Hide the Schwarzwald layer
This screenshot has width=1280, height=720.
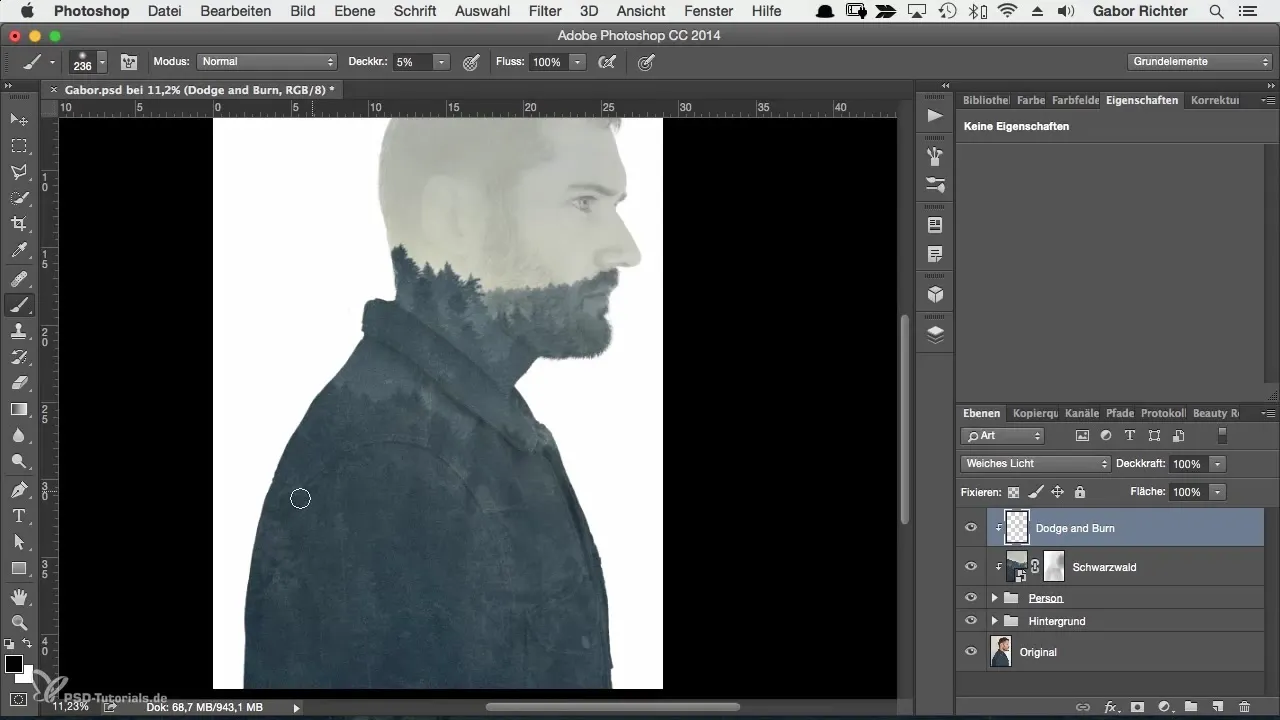970,567
